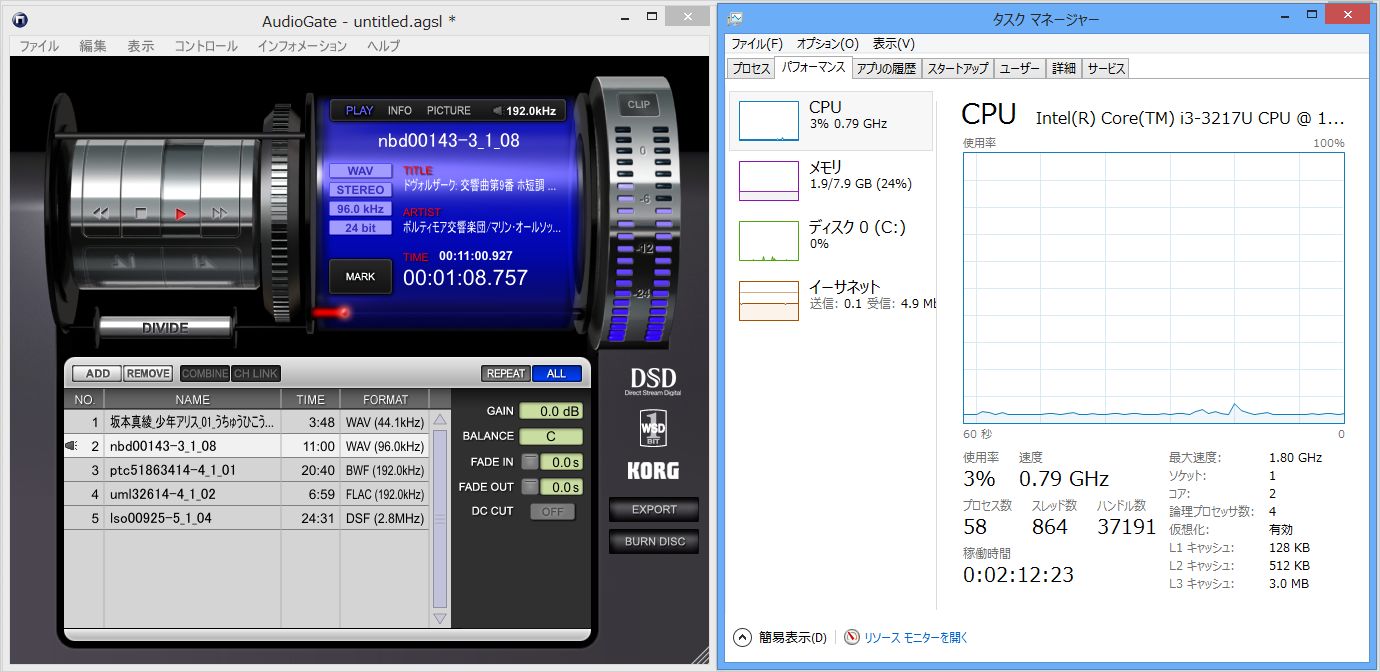Click the FORMAT column header
The image size is (1380, 672).
tap(385, 399)
